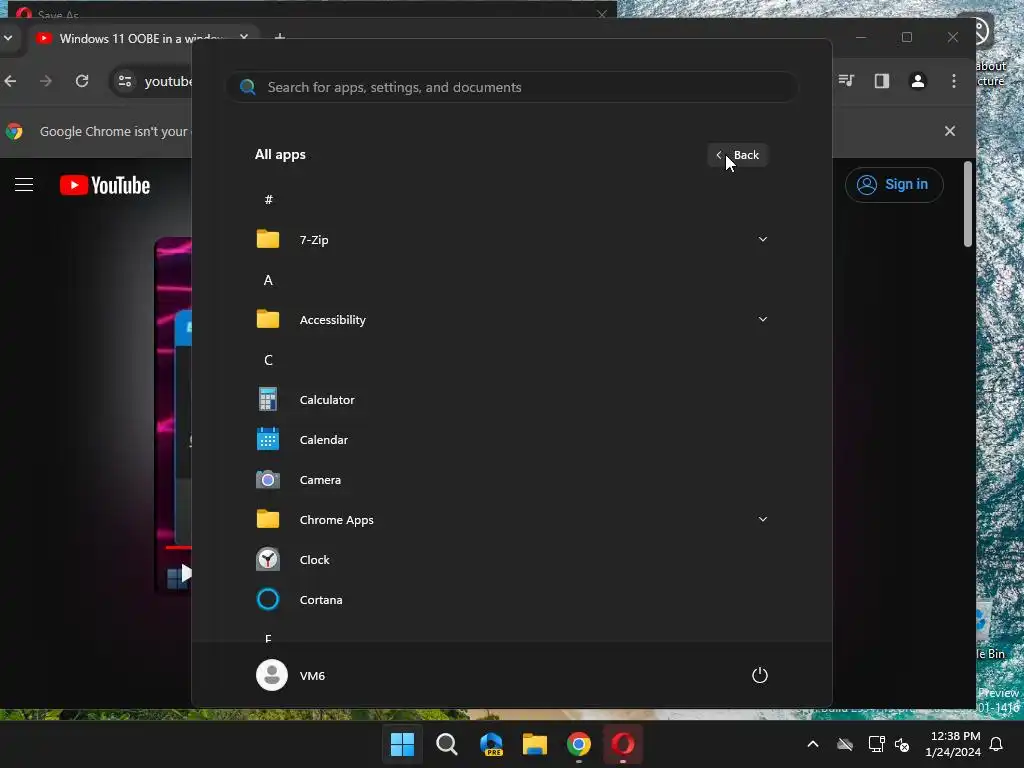
Task: Open the Calculator app
Action: (511, 400)
